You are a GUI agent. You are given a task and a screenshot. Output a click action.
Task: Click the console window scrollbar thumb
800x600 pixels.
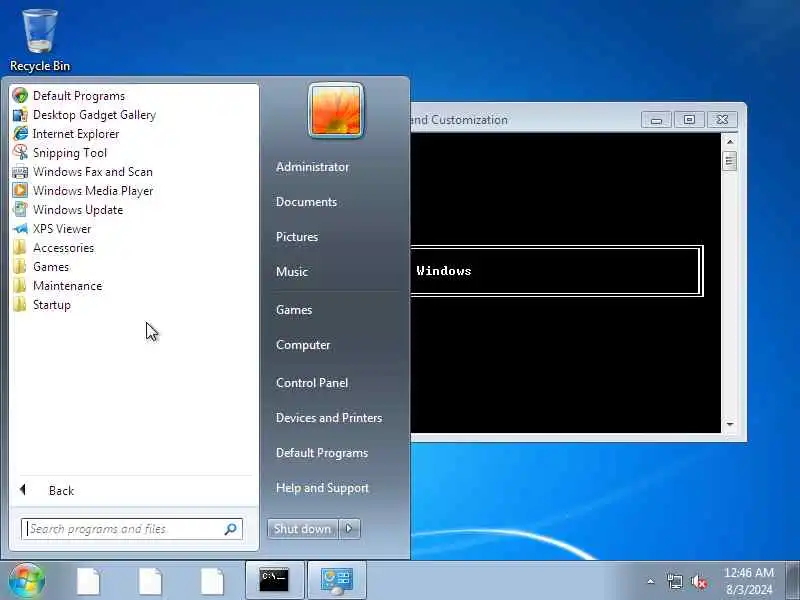click(x=730, y=161)
